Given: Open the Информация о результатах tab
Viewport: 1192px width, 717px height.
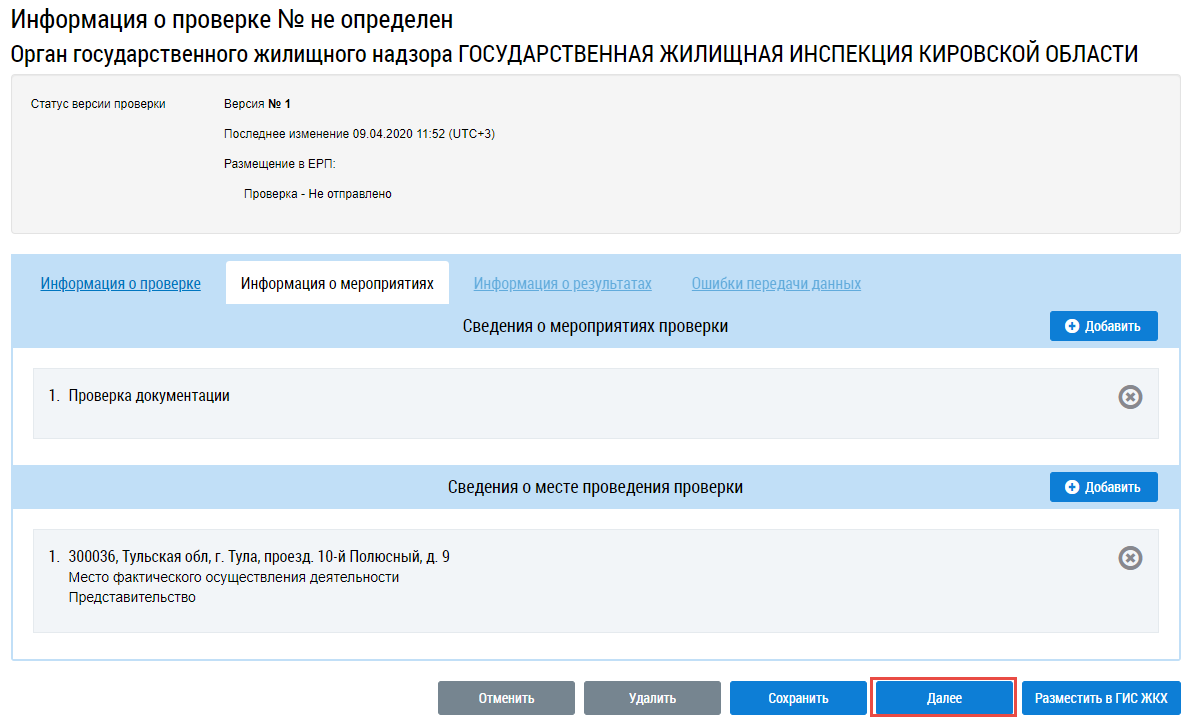Looking at the screenshot, I should click(562, 284).
